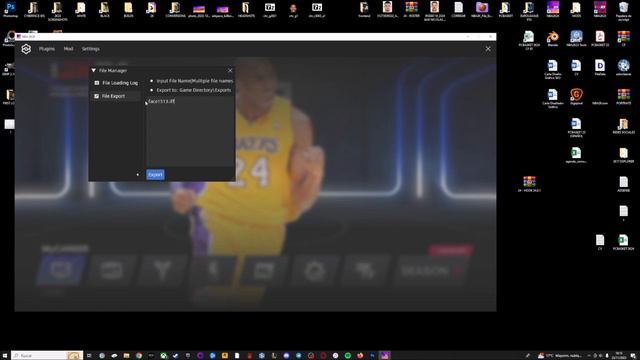The height and width of the screenshot is (360, 640).
Task: Click the blue Export button
Action: click(155, 175)
